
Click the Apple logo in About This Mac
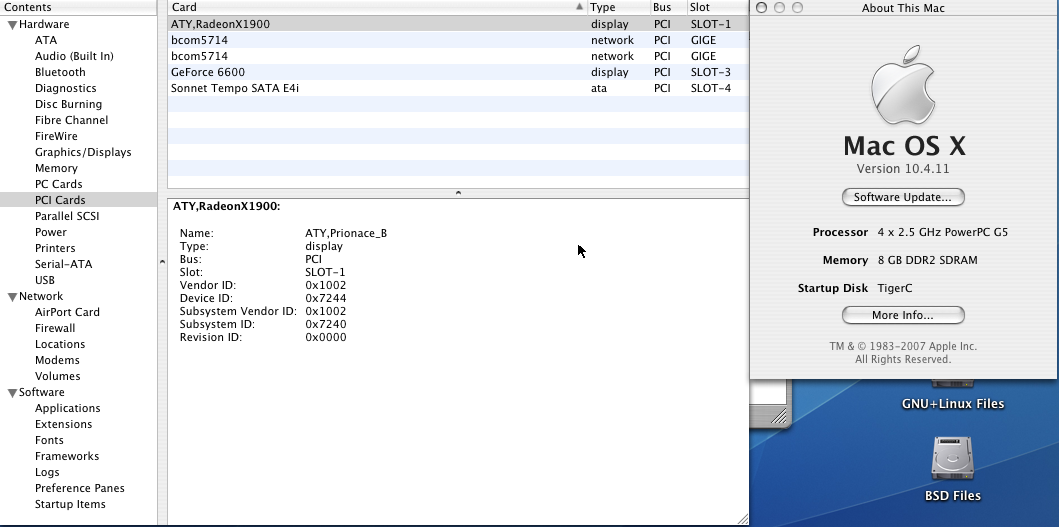[903, 85]
